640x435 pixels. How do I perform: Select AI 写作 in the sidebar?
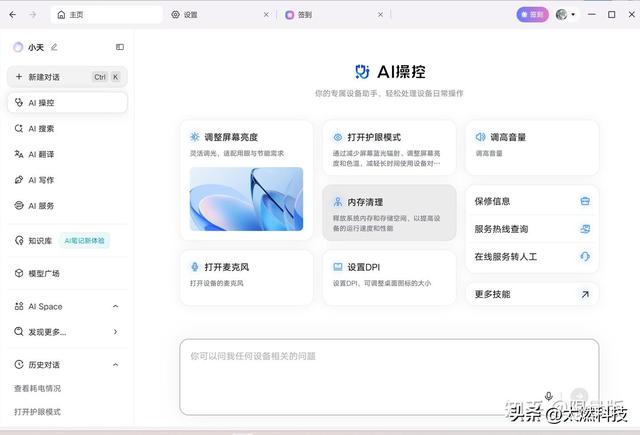coord(41,180)
